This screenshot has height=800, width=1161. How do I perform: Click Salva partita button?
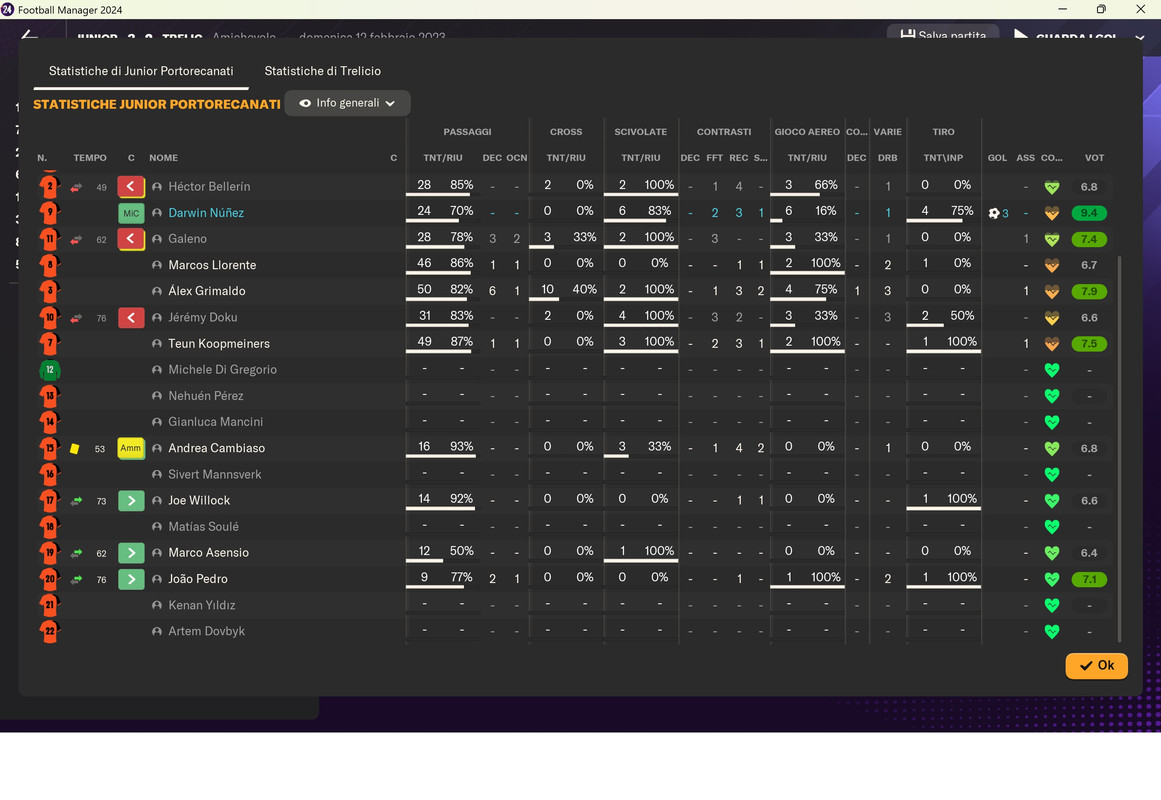pyautogui.click(x=943, y=34)
